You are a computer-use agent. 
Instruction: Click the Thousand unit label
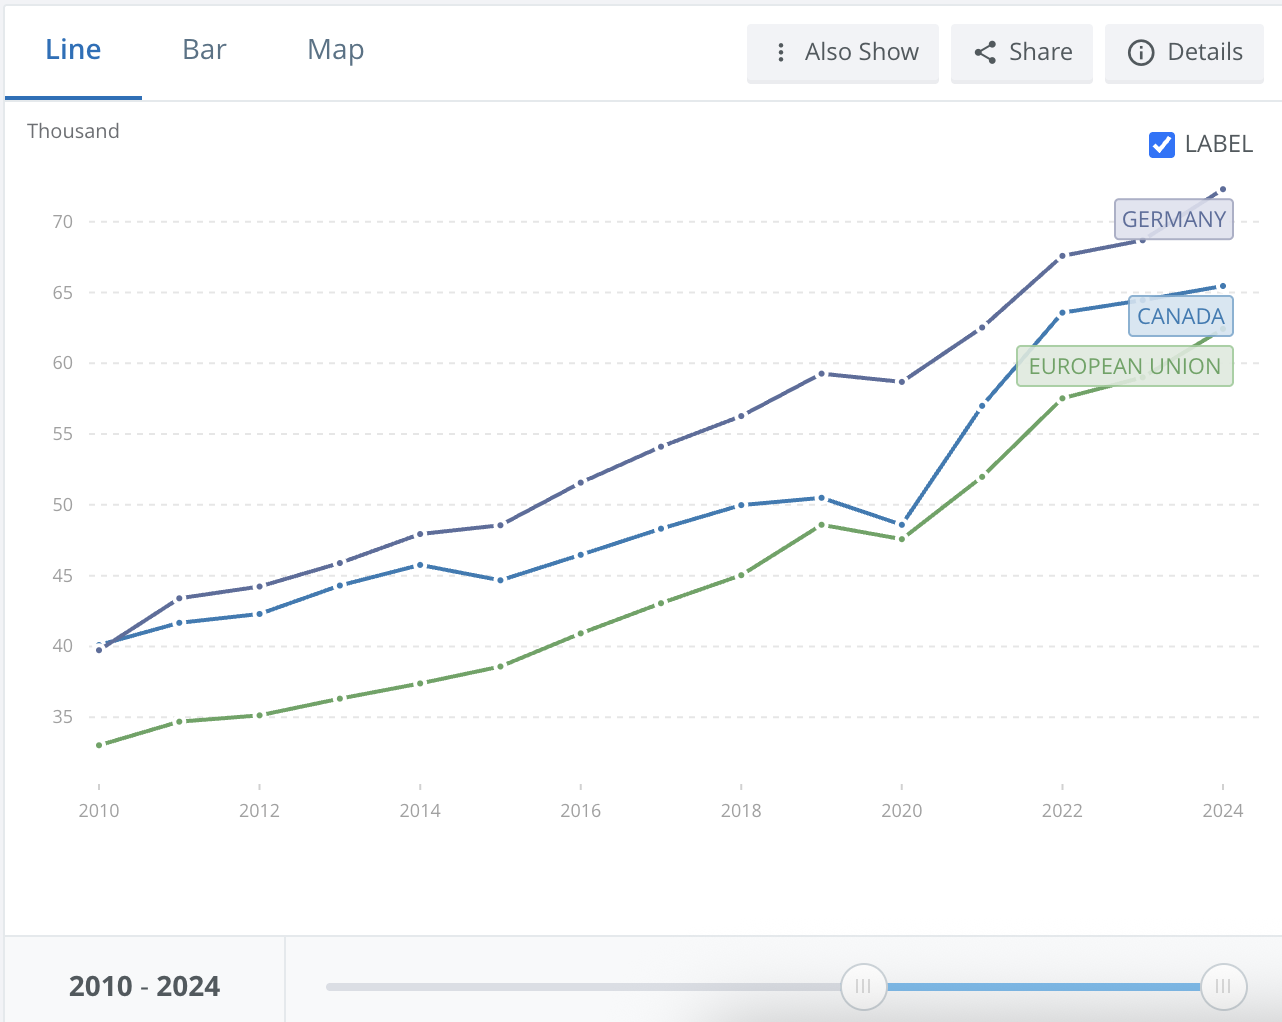pyautogui.click(x=73, y=131)
